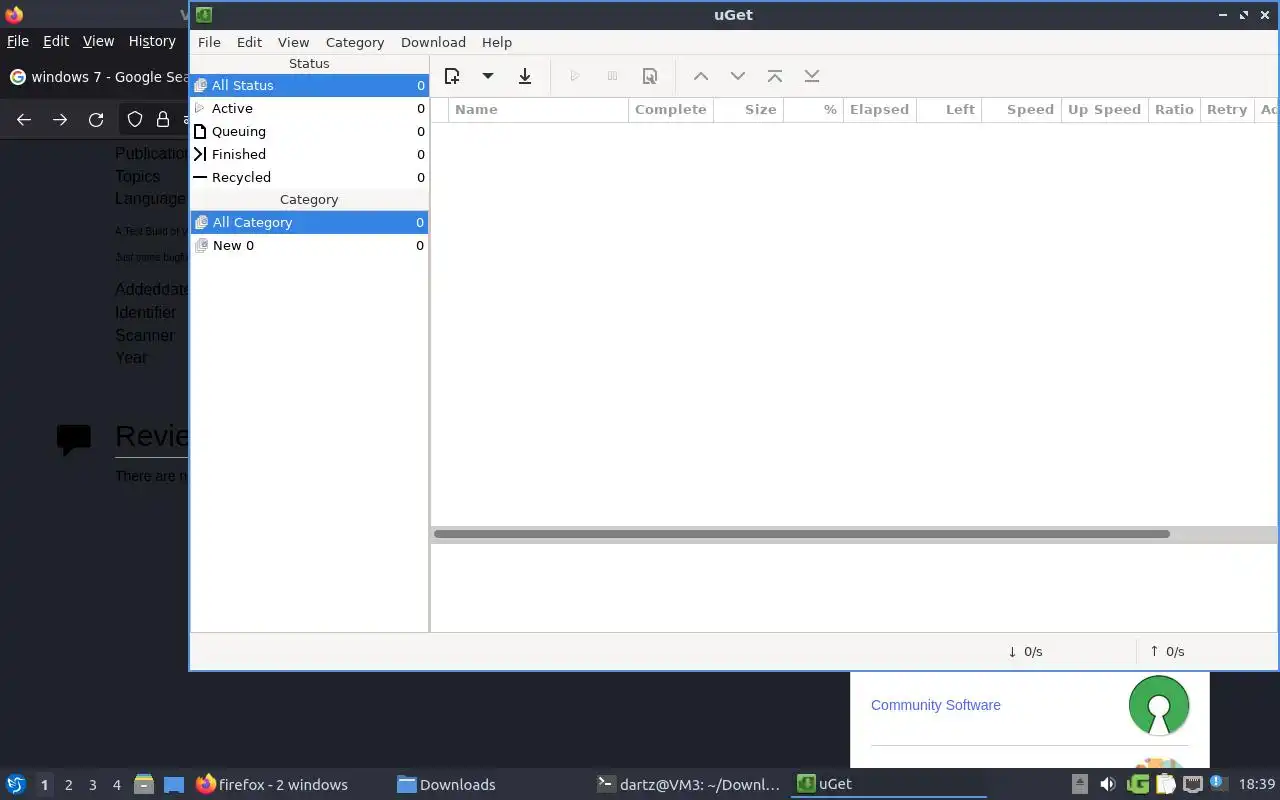
Task: Click the Move Up arrow icon
Action: (701, 76)
